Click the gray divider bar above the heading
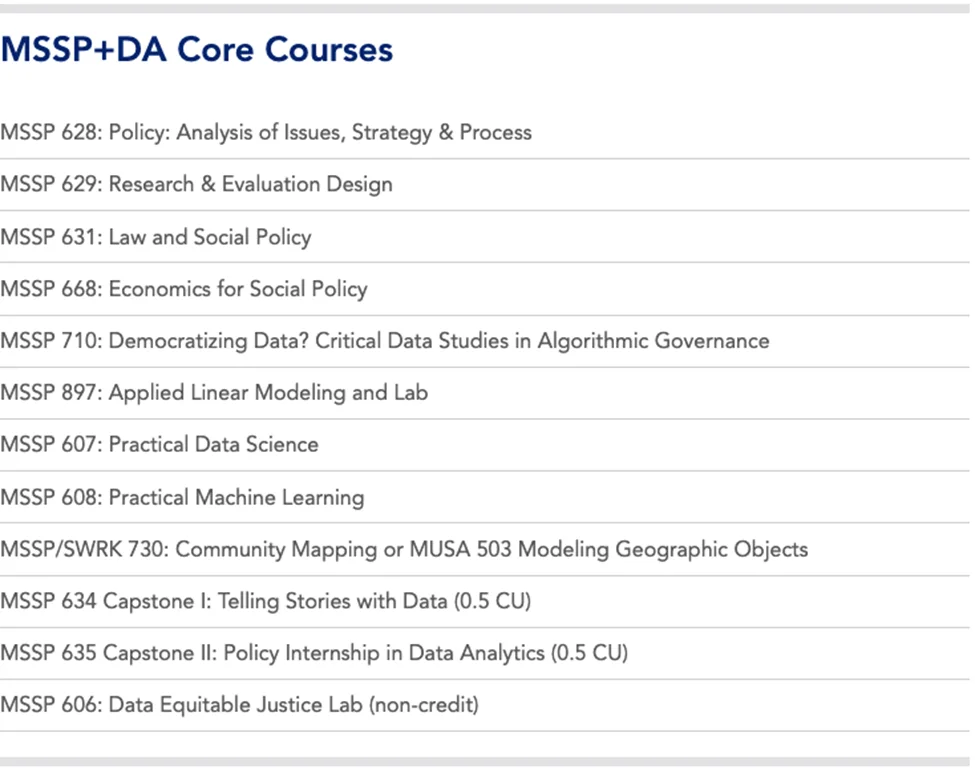 (x=487, y=8)
